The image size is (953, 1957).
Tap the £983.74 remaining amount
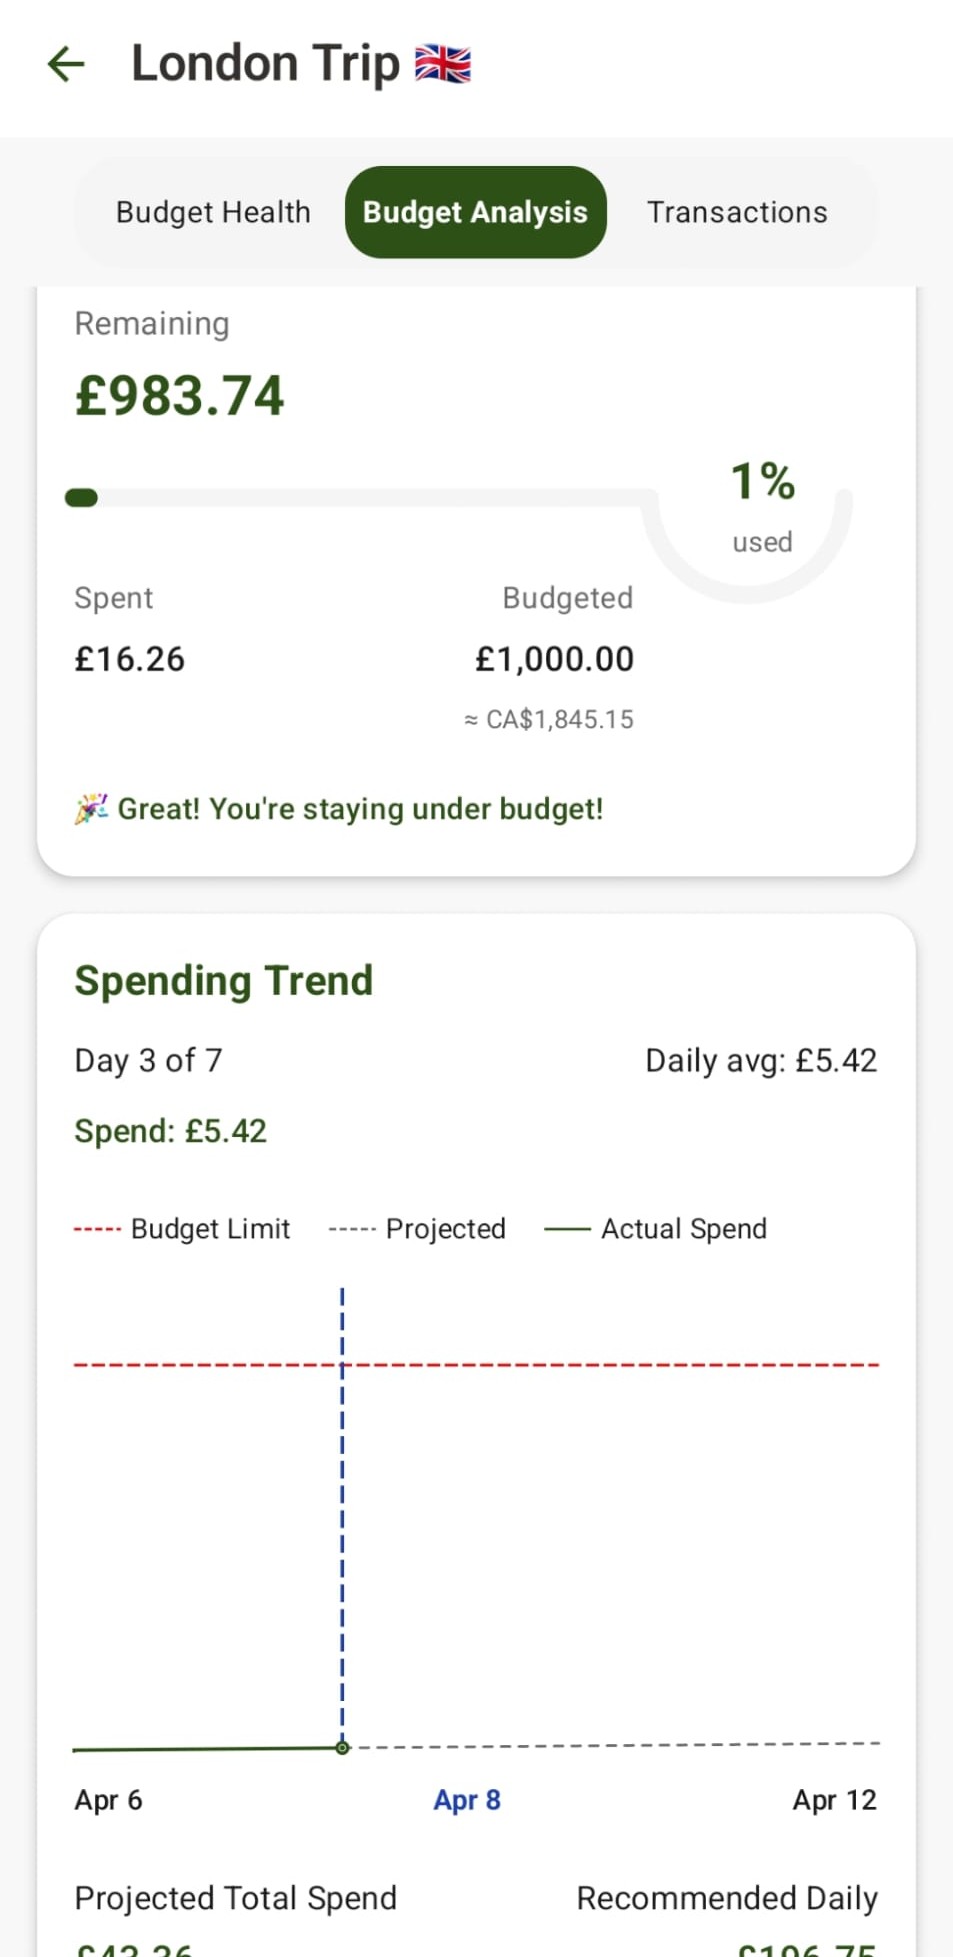180,395
